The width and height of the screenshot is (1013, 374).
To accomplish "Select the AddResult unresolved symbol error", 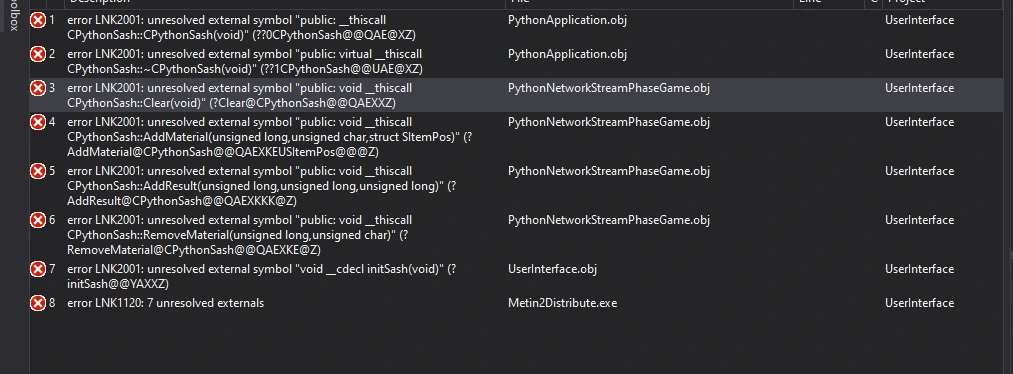I will click(262, 186).
